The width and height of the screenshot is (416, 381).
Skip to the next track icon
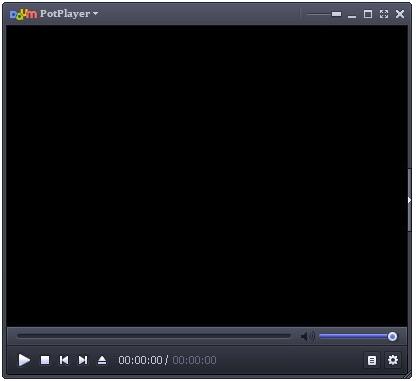[x=83, y=360]
